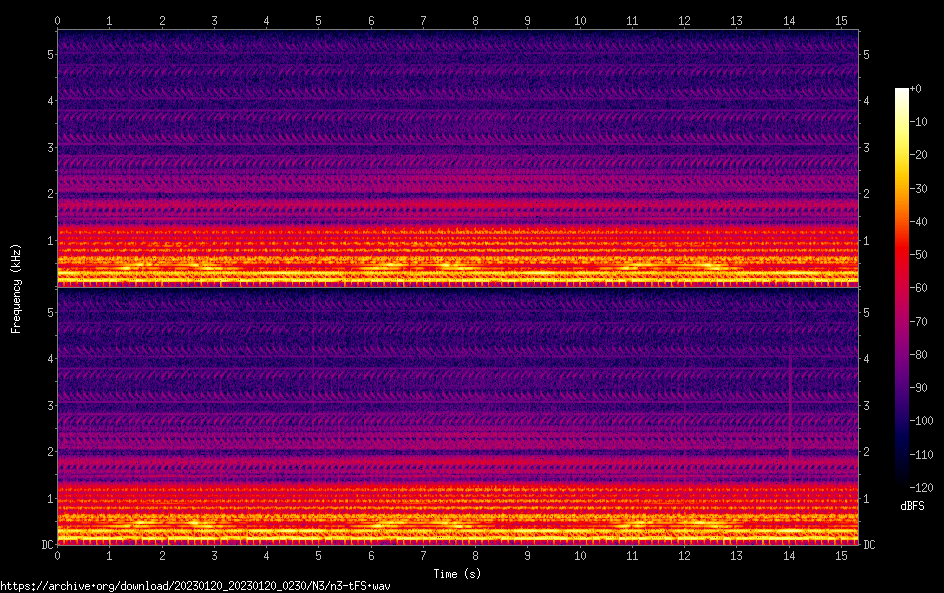Screen dimensions: 944x593
Task: Click the 7 second tick on top time axis
Action: [423, 20]
